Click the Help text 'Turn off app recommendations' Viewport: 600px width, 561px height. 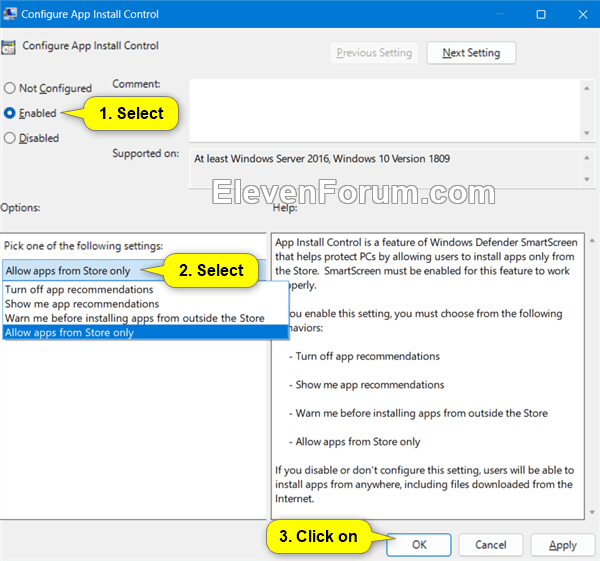[x=367, y=356]
